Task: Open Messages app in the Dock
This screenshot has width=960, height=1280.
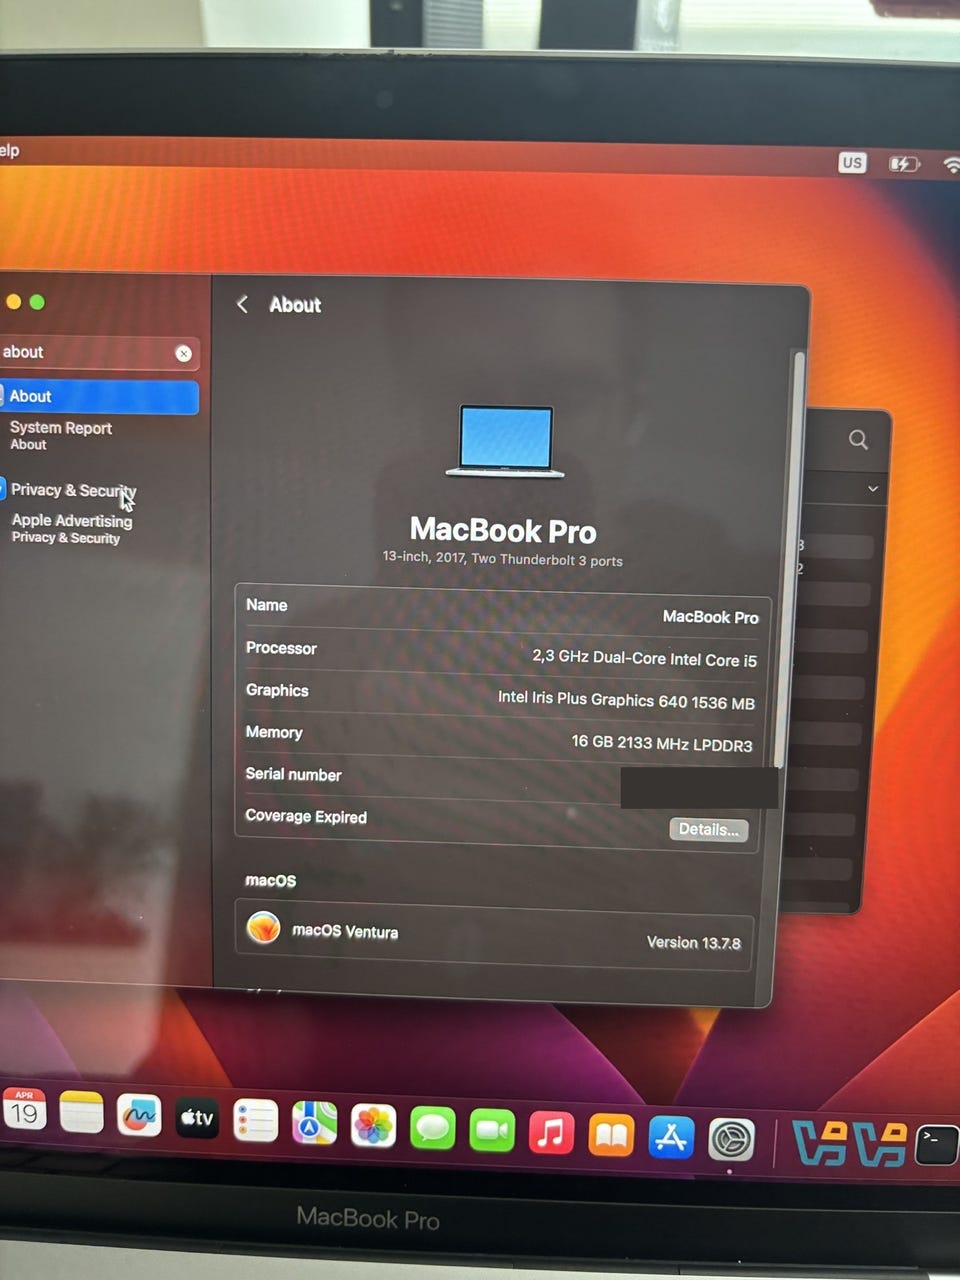Action: (x=433, y=1129)
